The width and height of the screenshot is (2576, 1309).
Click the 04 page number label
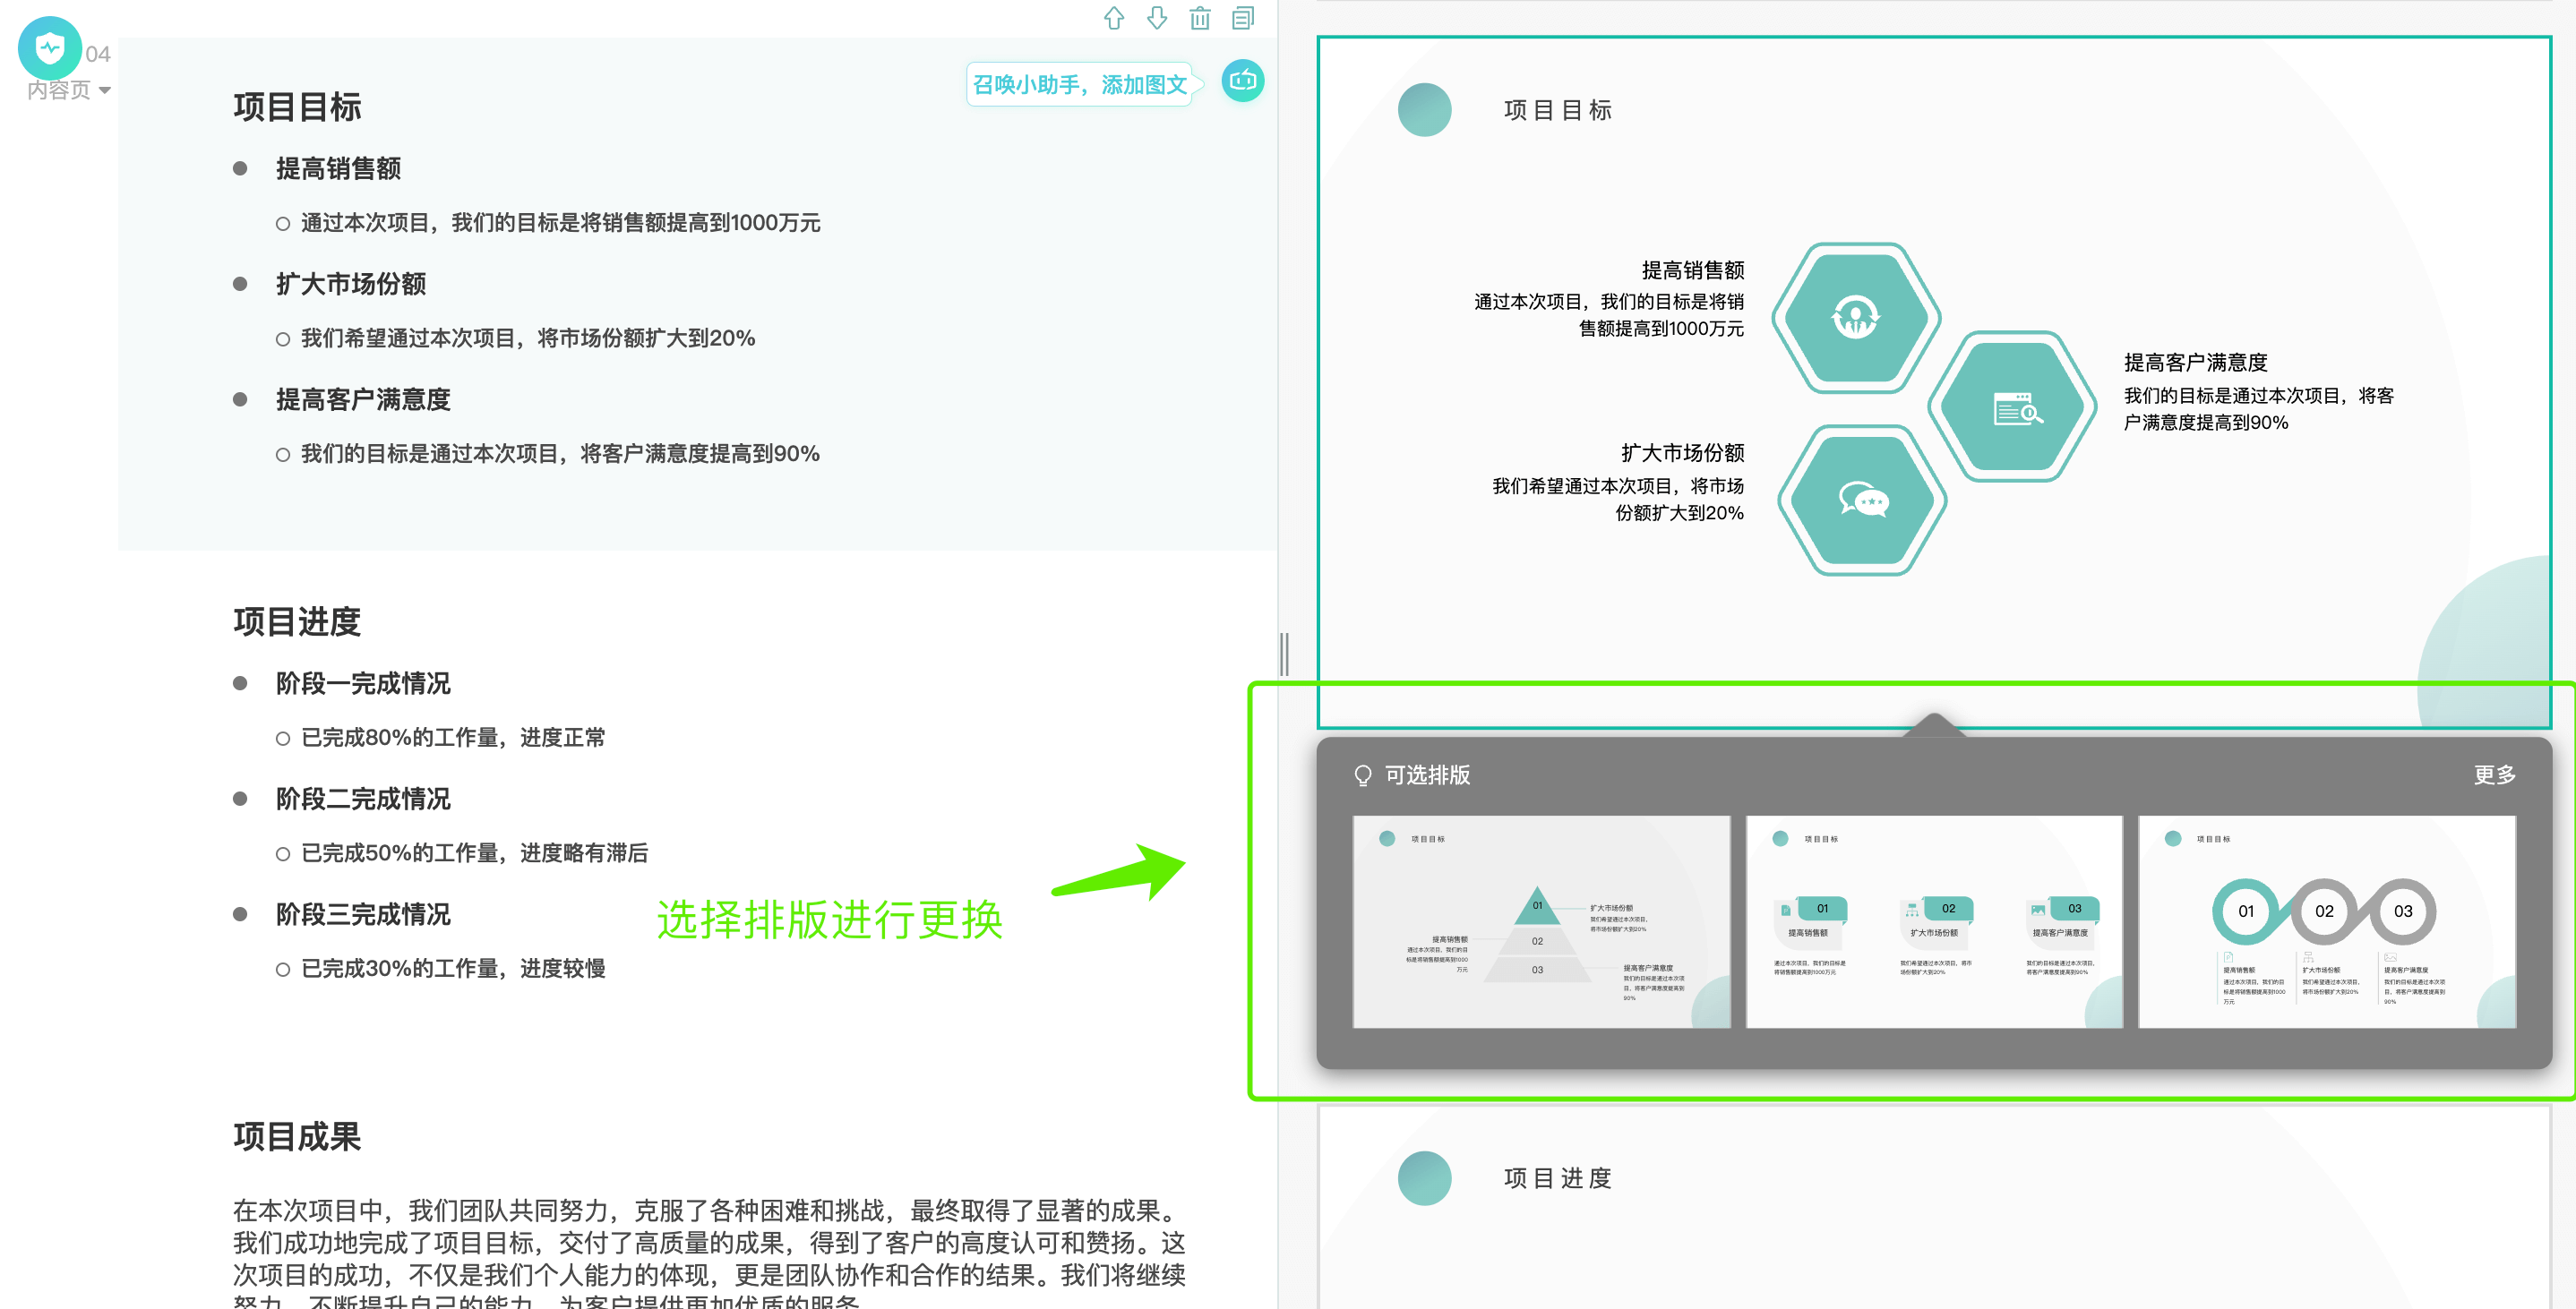98,54
